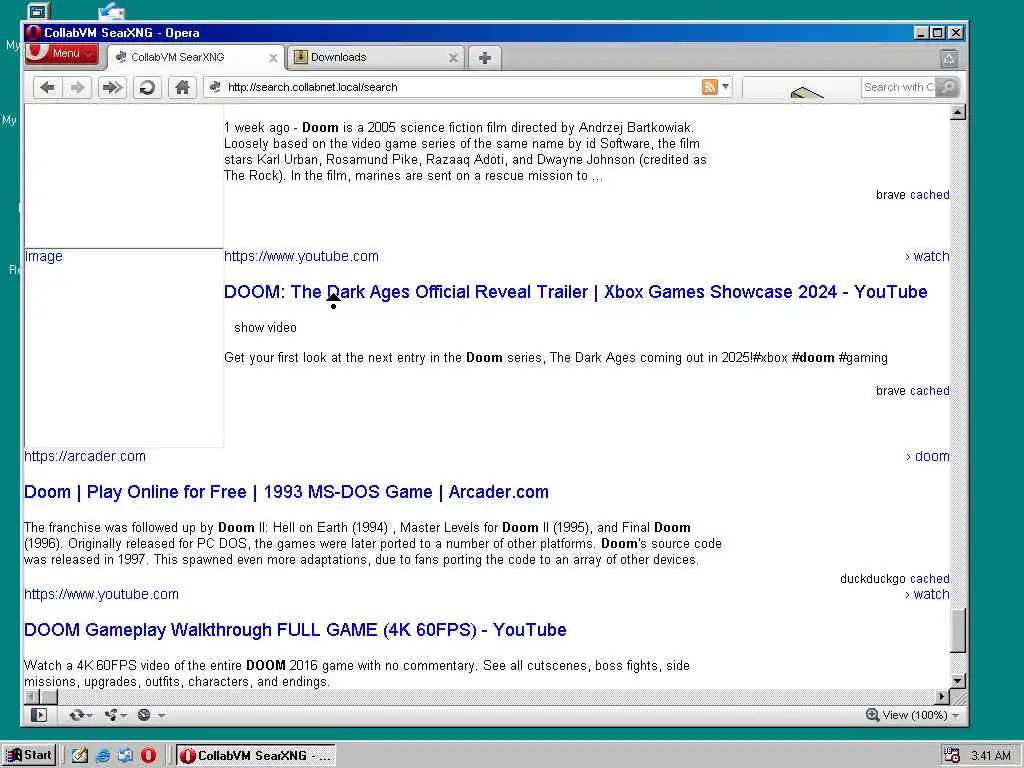
Task: Click cached link under Dark Ages trailer result
Action: (929, 391)
